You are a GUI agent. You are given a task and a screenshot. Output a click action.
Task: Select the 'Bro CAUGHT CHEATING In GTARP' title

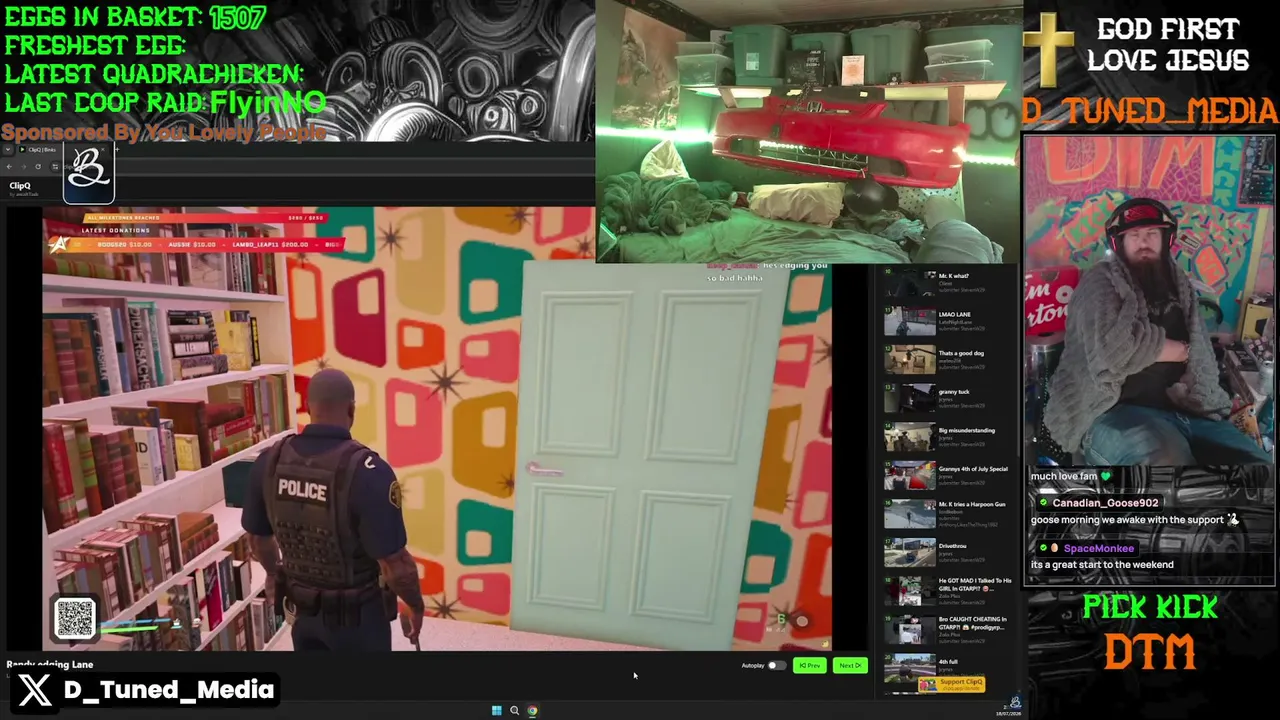point(973,623)
